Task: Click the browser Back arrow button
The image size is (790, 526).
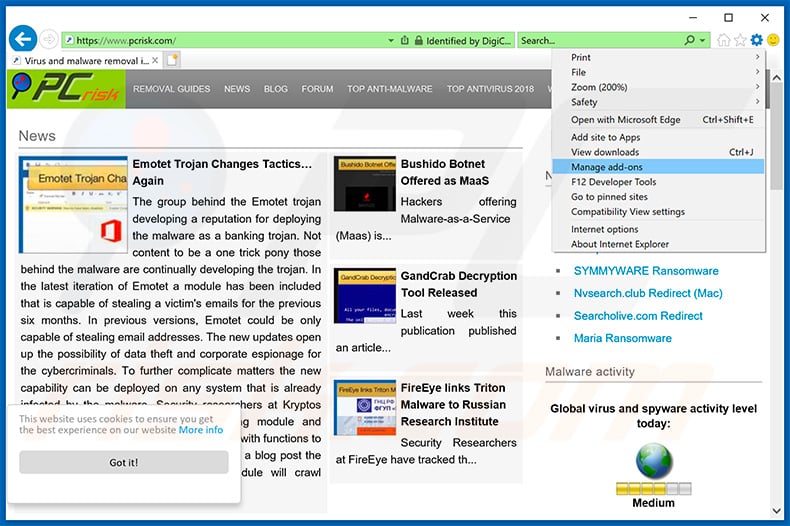Action: pyautogui.click(x=23, y=39)
